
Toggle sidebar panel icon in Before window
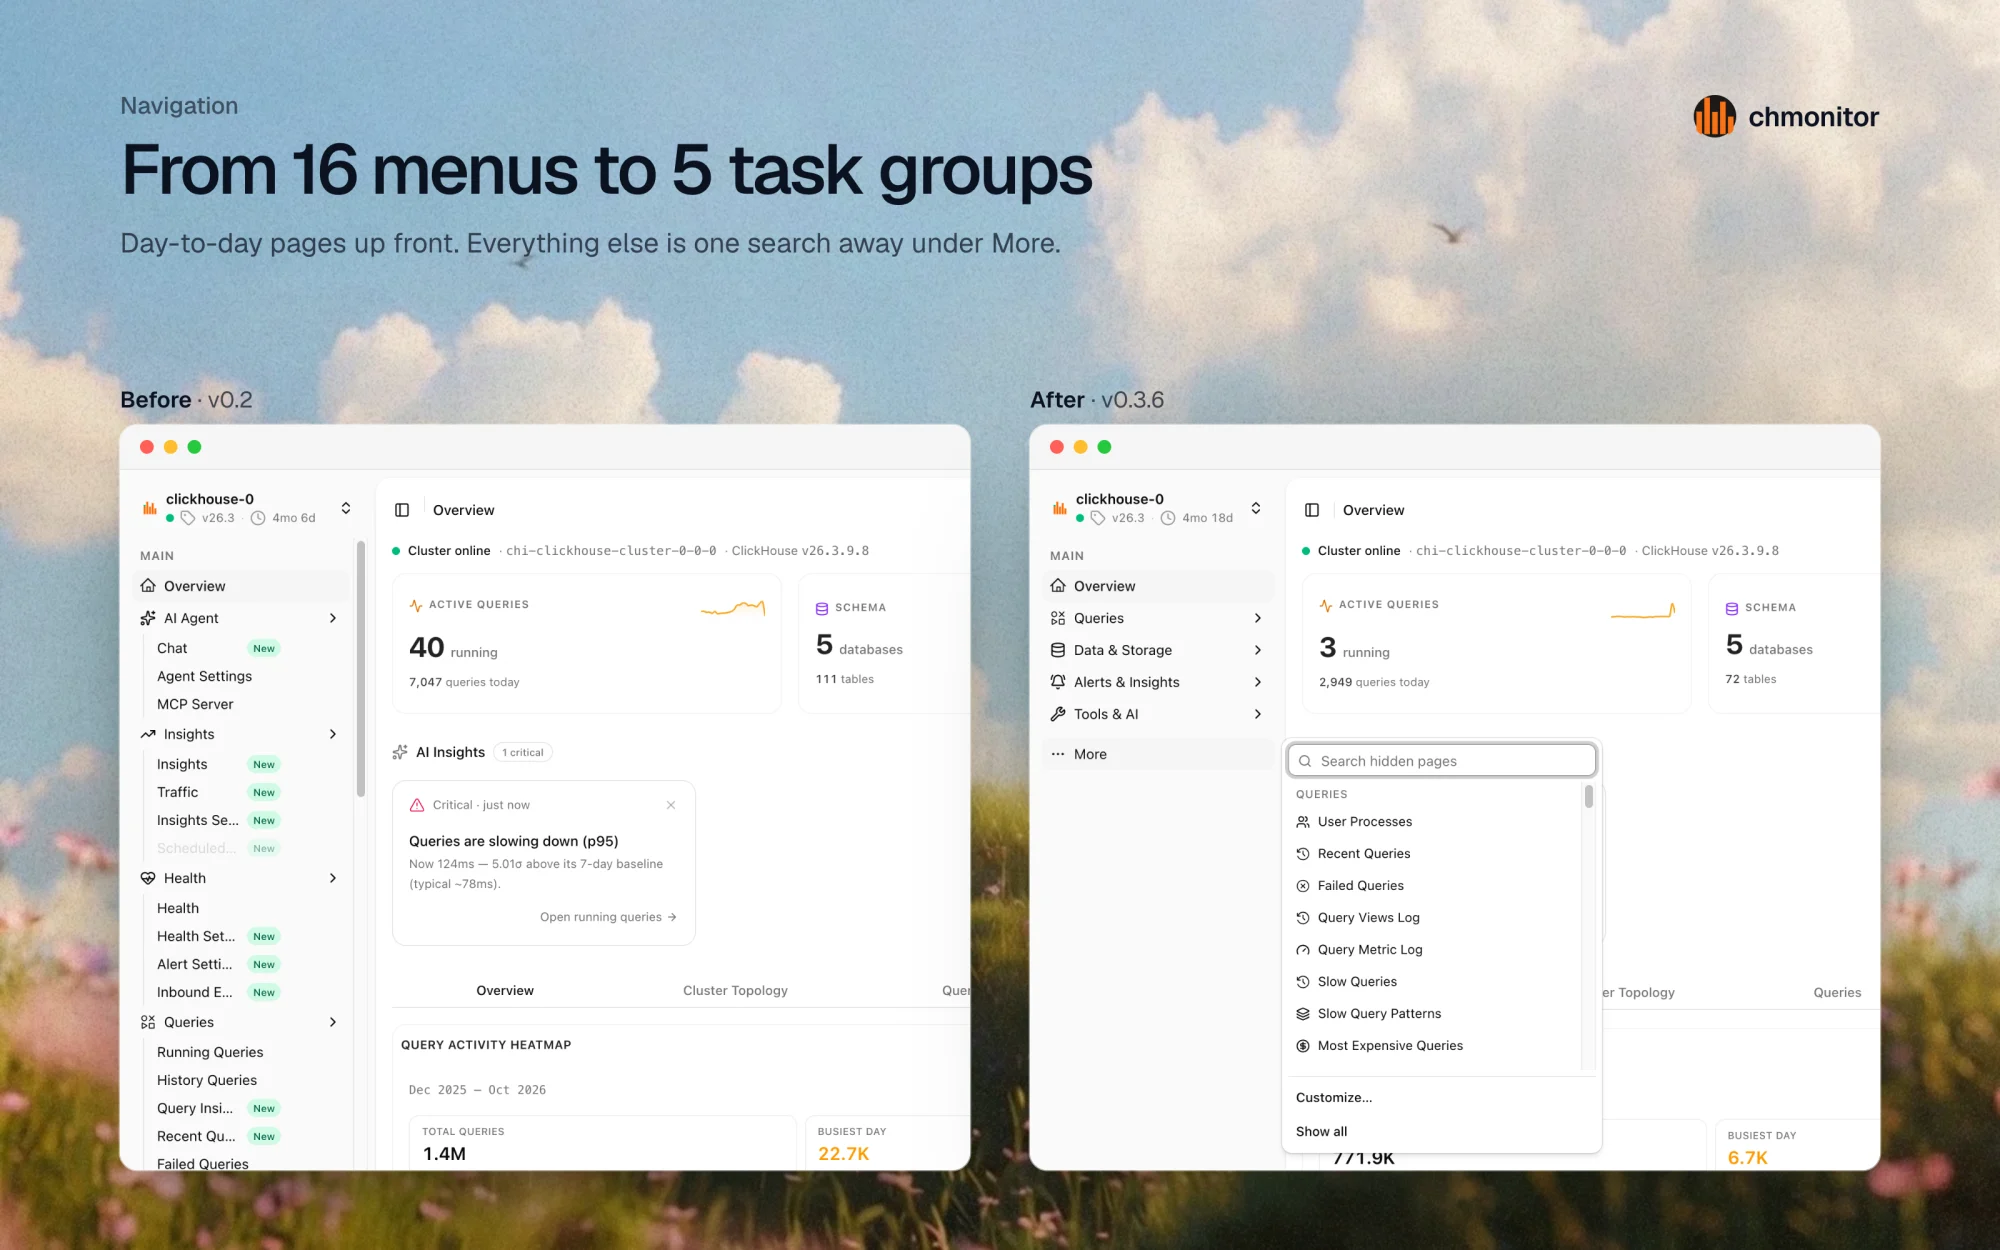coord(402,510)
